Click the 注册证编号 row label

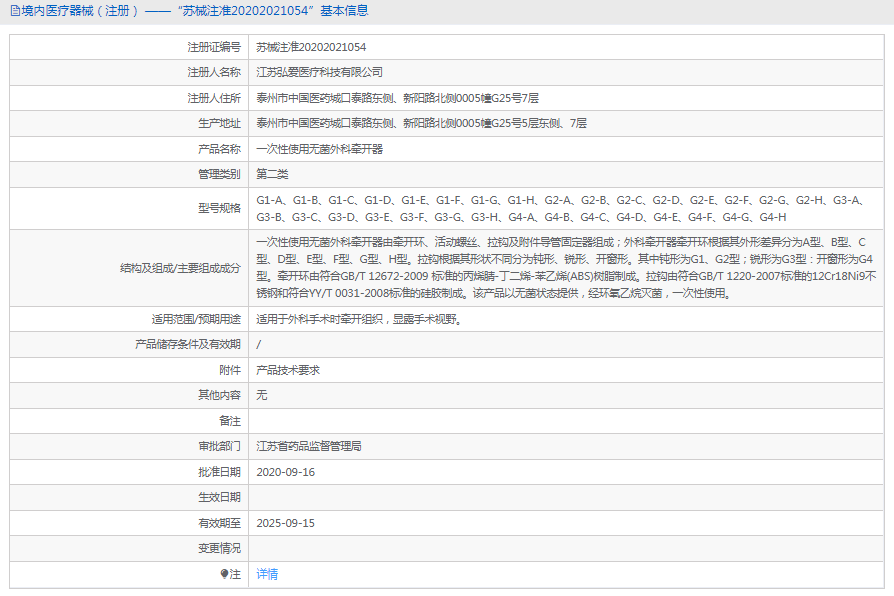[x=214, y=47]
